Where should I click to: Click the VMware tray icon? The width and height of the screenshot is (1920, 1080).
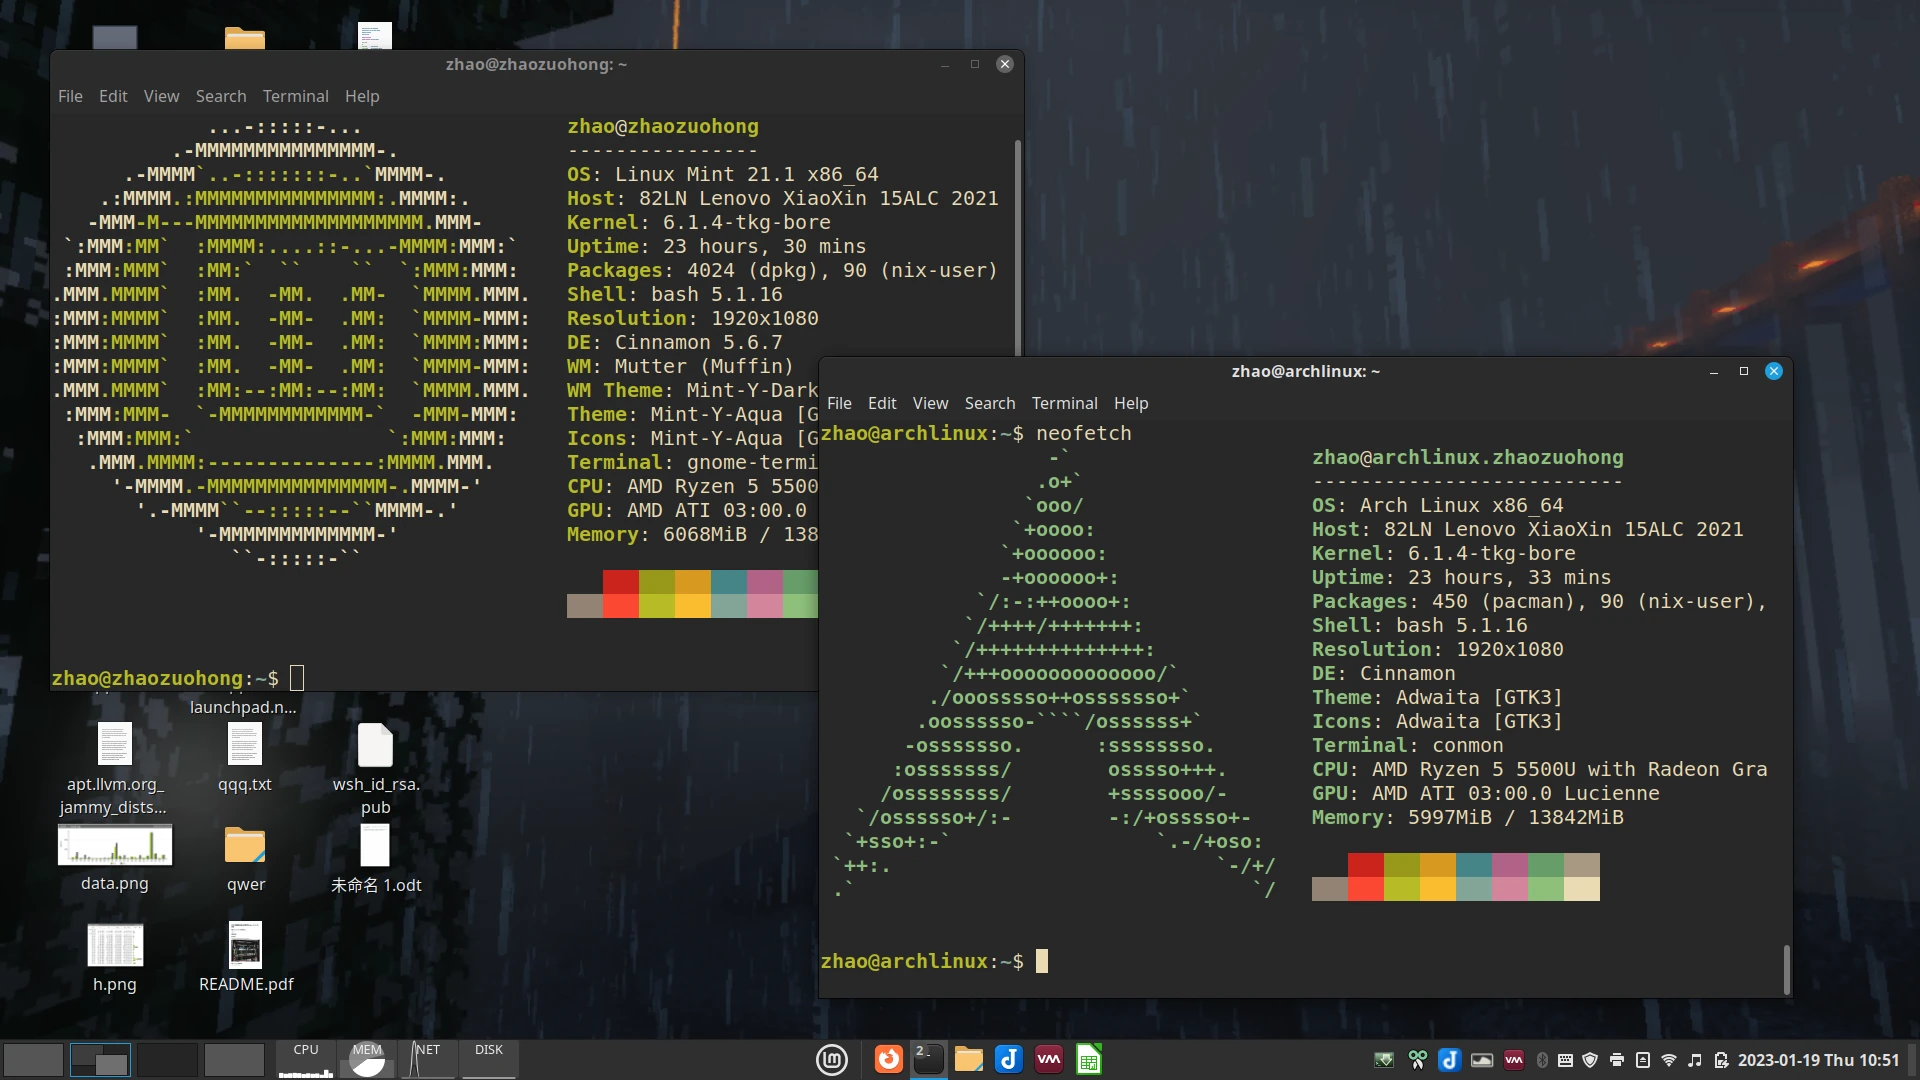coord(1514,1060)
